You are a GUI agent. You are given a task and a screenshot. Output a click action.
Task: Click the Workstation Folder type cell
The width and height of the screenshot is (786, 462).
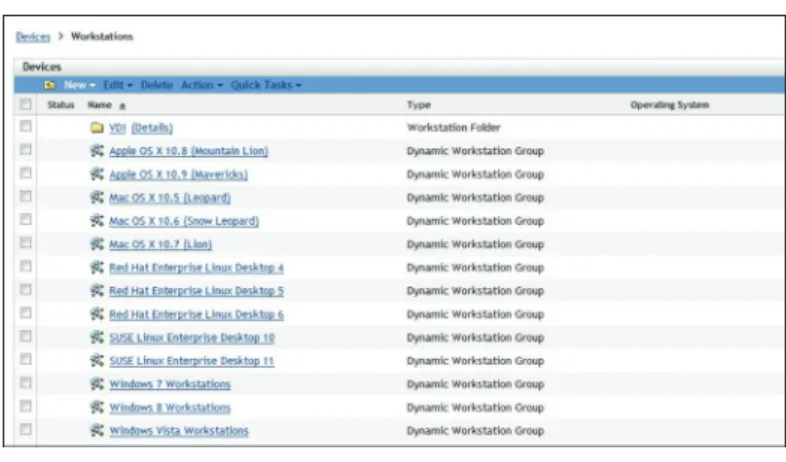[454, 127]
